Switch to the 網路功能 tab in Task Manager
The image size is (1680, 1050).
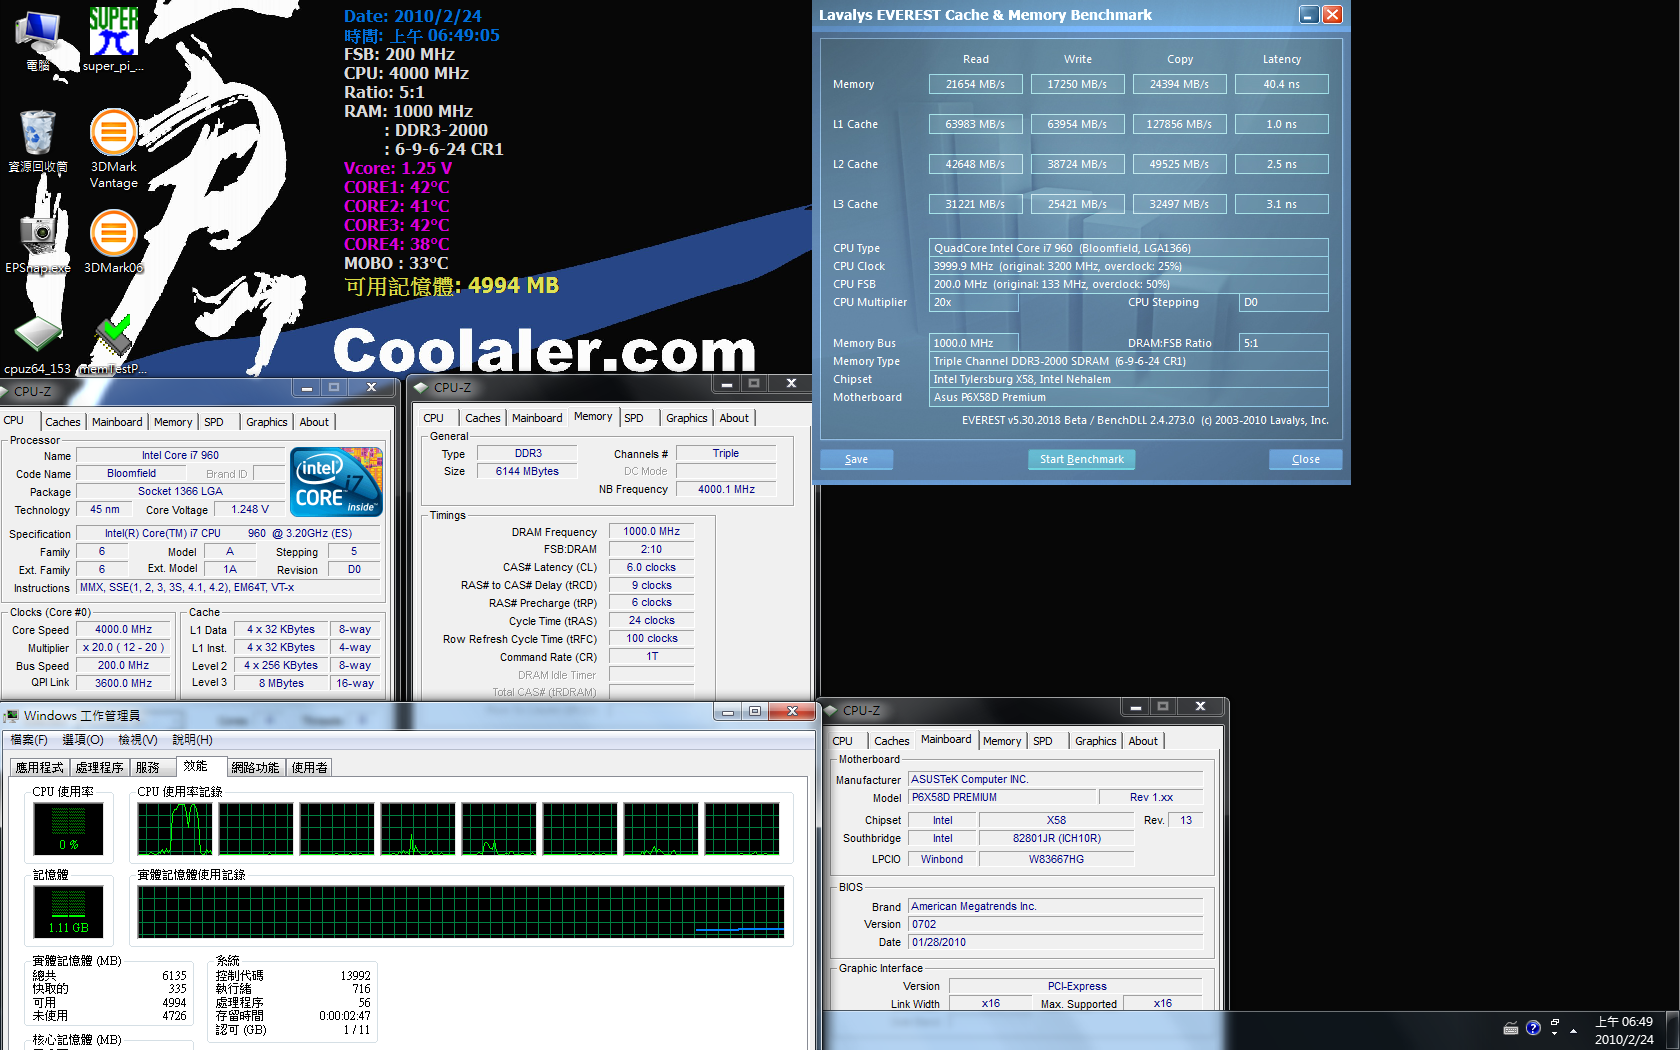[255, 767]
